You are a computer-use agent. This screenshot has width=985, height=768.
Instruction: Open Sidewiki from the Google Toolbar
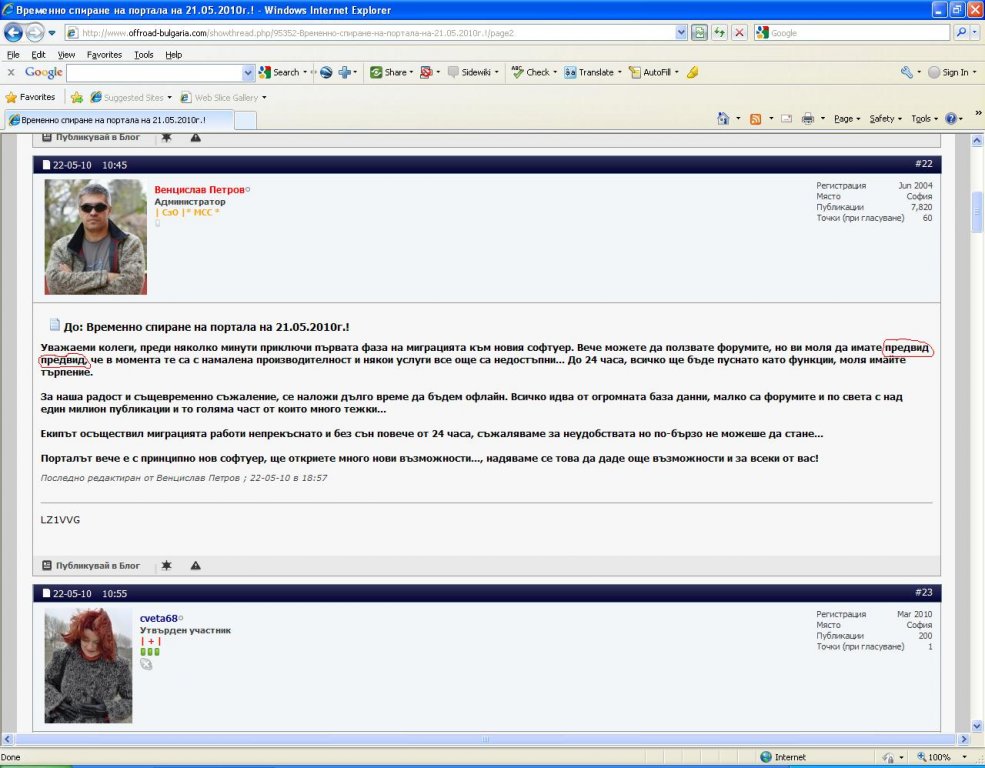click(469, 72)
